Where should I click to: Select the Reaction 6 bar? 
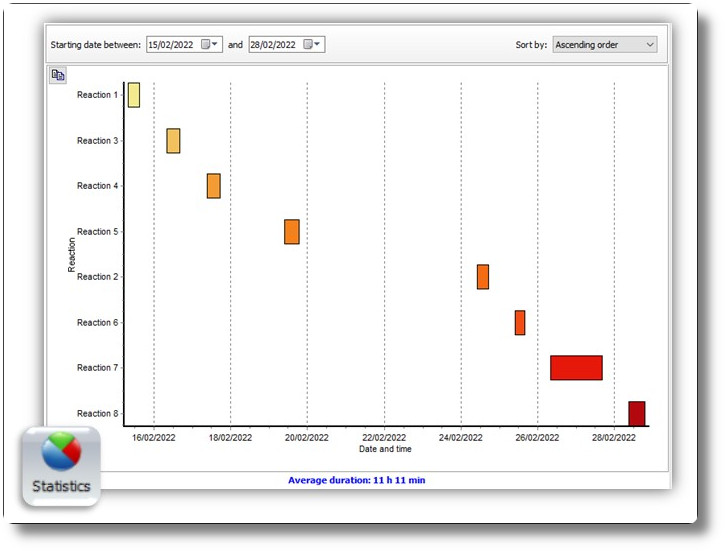coord(520,323)
